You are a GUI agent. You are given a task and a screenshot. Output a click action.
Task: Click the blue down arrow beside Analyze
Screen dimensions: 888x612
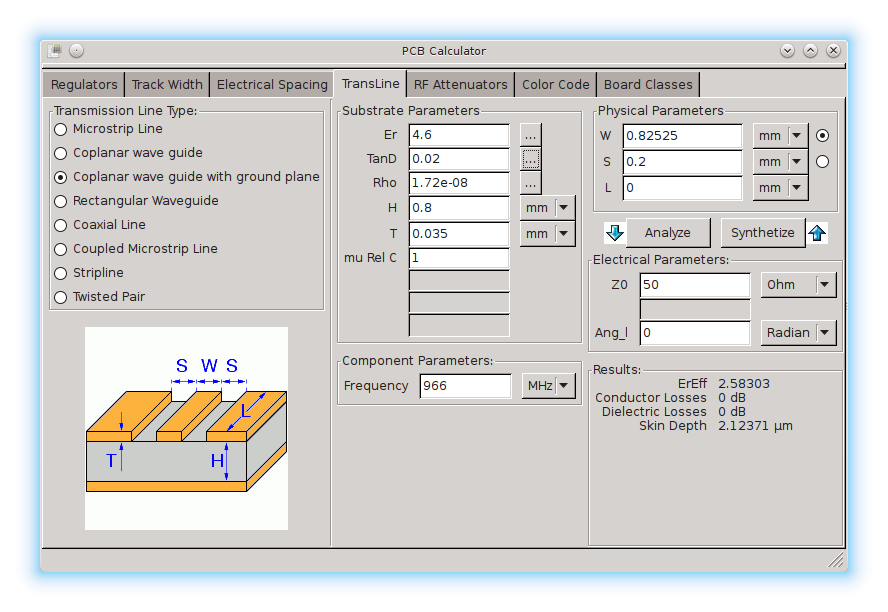pyautogui.click(x=615, y=233)
